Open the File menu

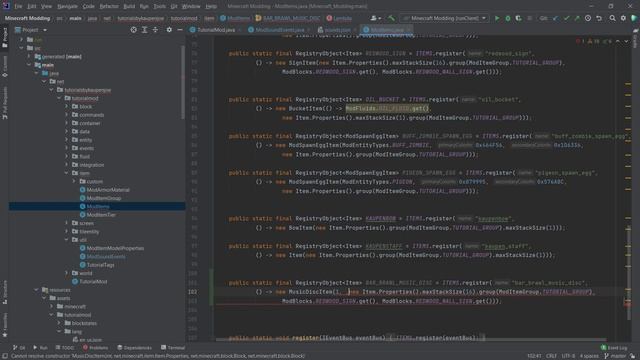click(x=18, y=7)
